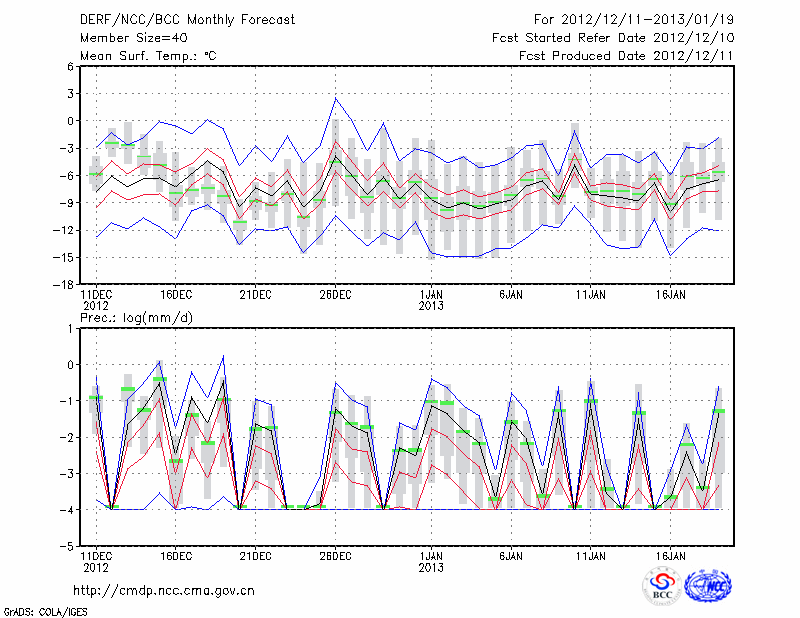Click the -5 value on precipitation axis
This screenshot has width=800, height=618.
(70, 547)
